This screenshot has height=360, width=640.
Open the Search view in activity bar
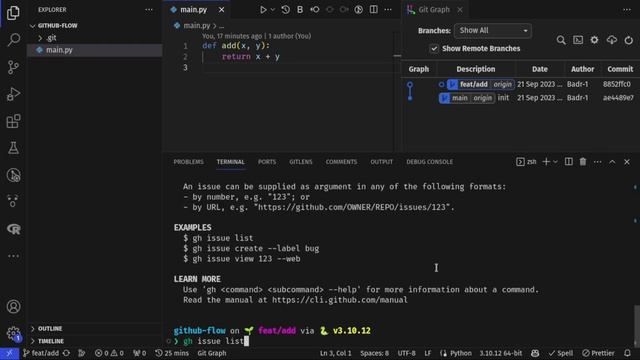point(13,40)
